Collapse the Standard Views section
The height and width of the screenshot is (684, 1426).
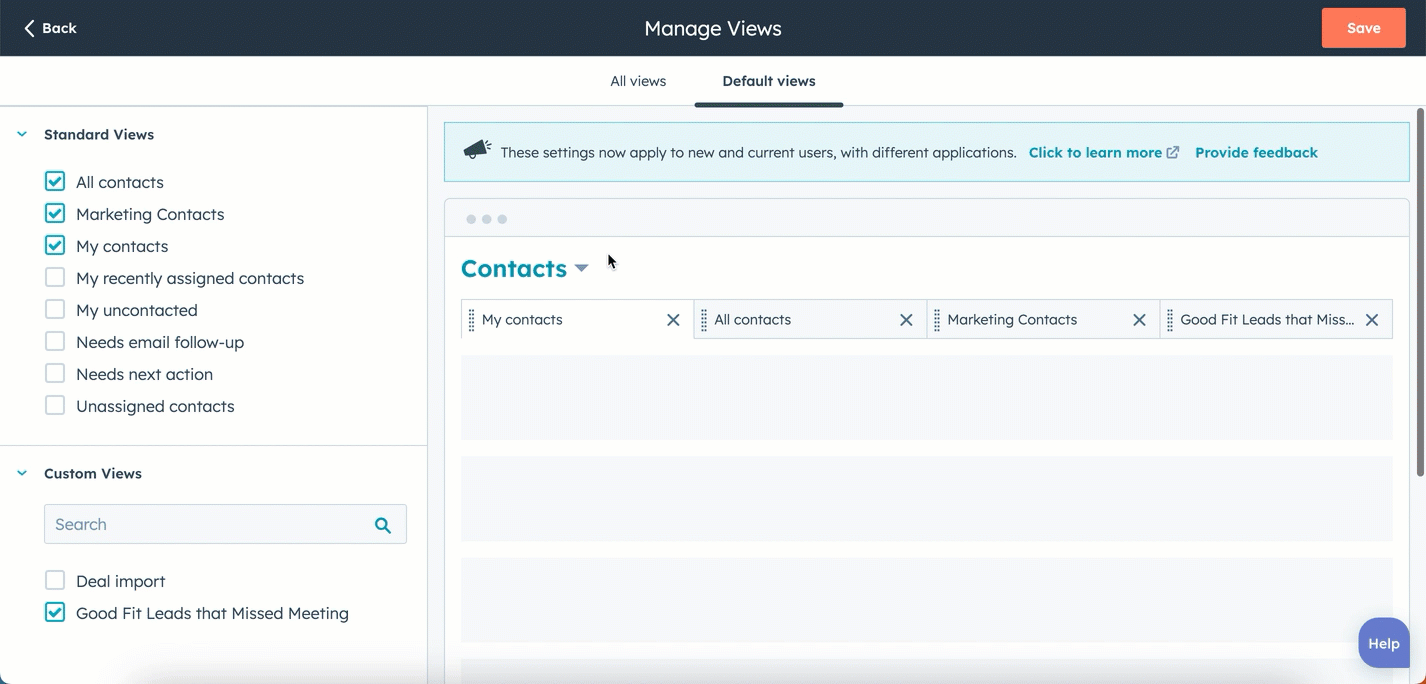coord(22,134)
